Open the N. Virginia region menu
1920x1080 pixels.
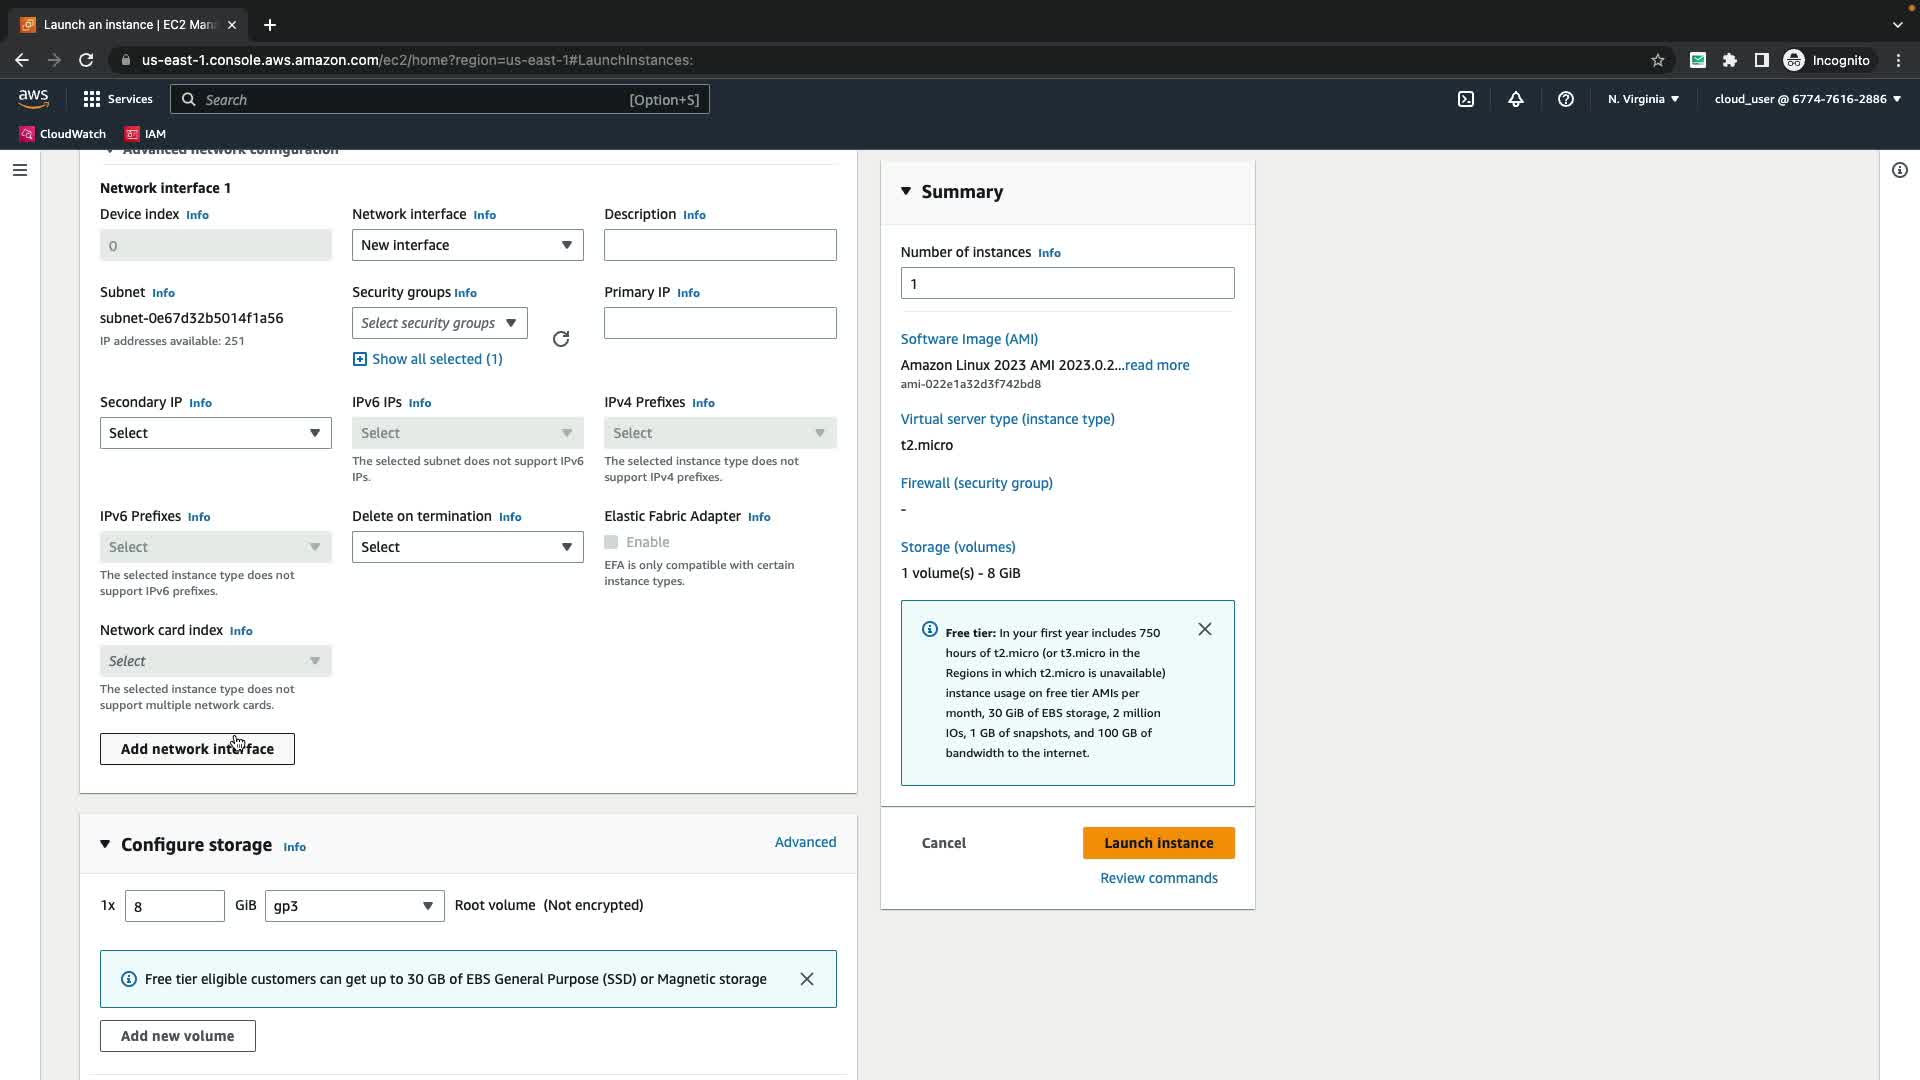[x=1643, y=99]
